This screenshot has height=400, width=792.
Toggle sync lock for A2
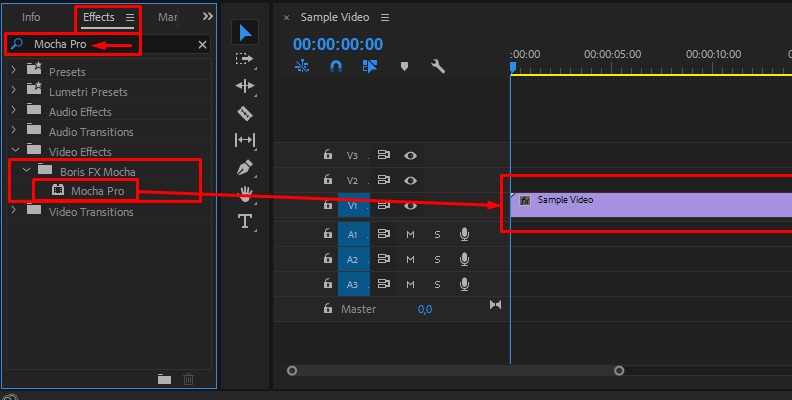[384, 259]
